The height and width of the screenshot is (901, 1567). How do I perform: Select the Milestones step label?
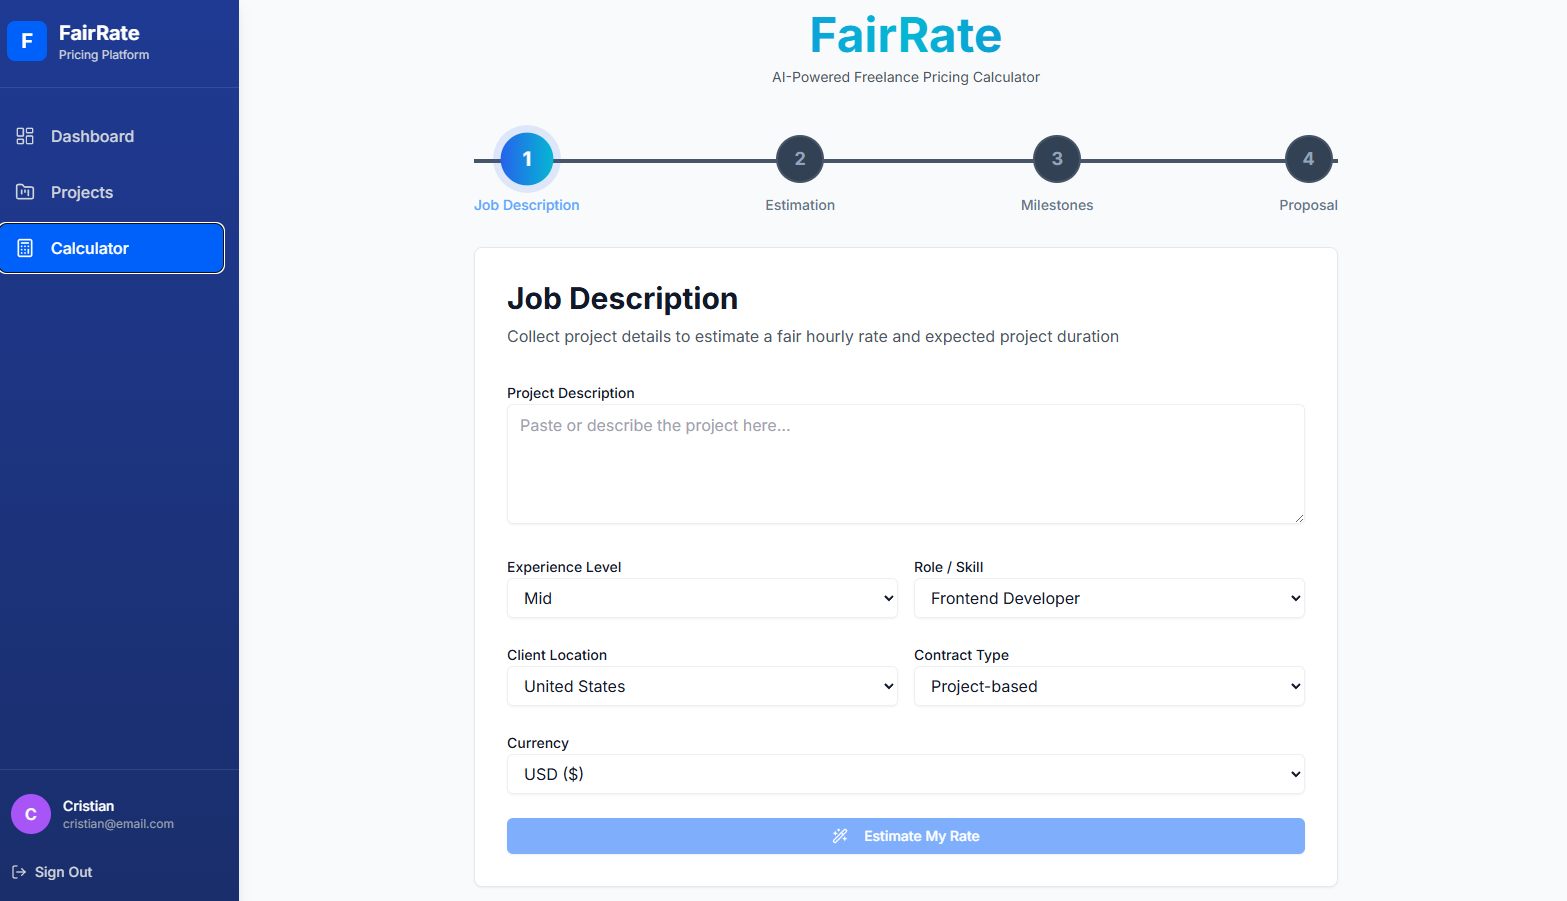[x=1056, y=205]
